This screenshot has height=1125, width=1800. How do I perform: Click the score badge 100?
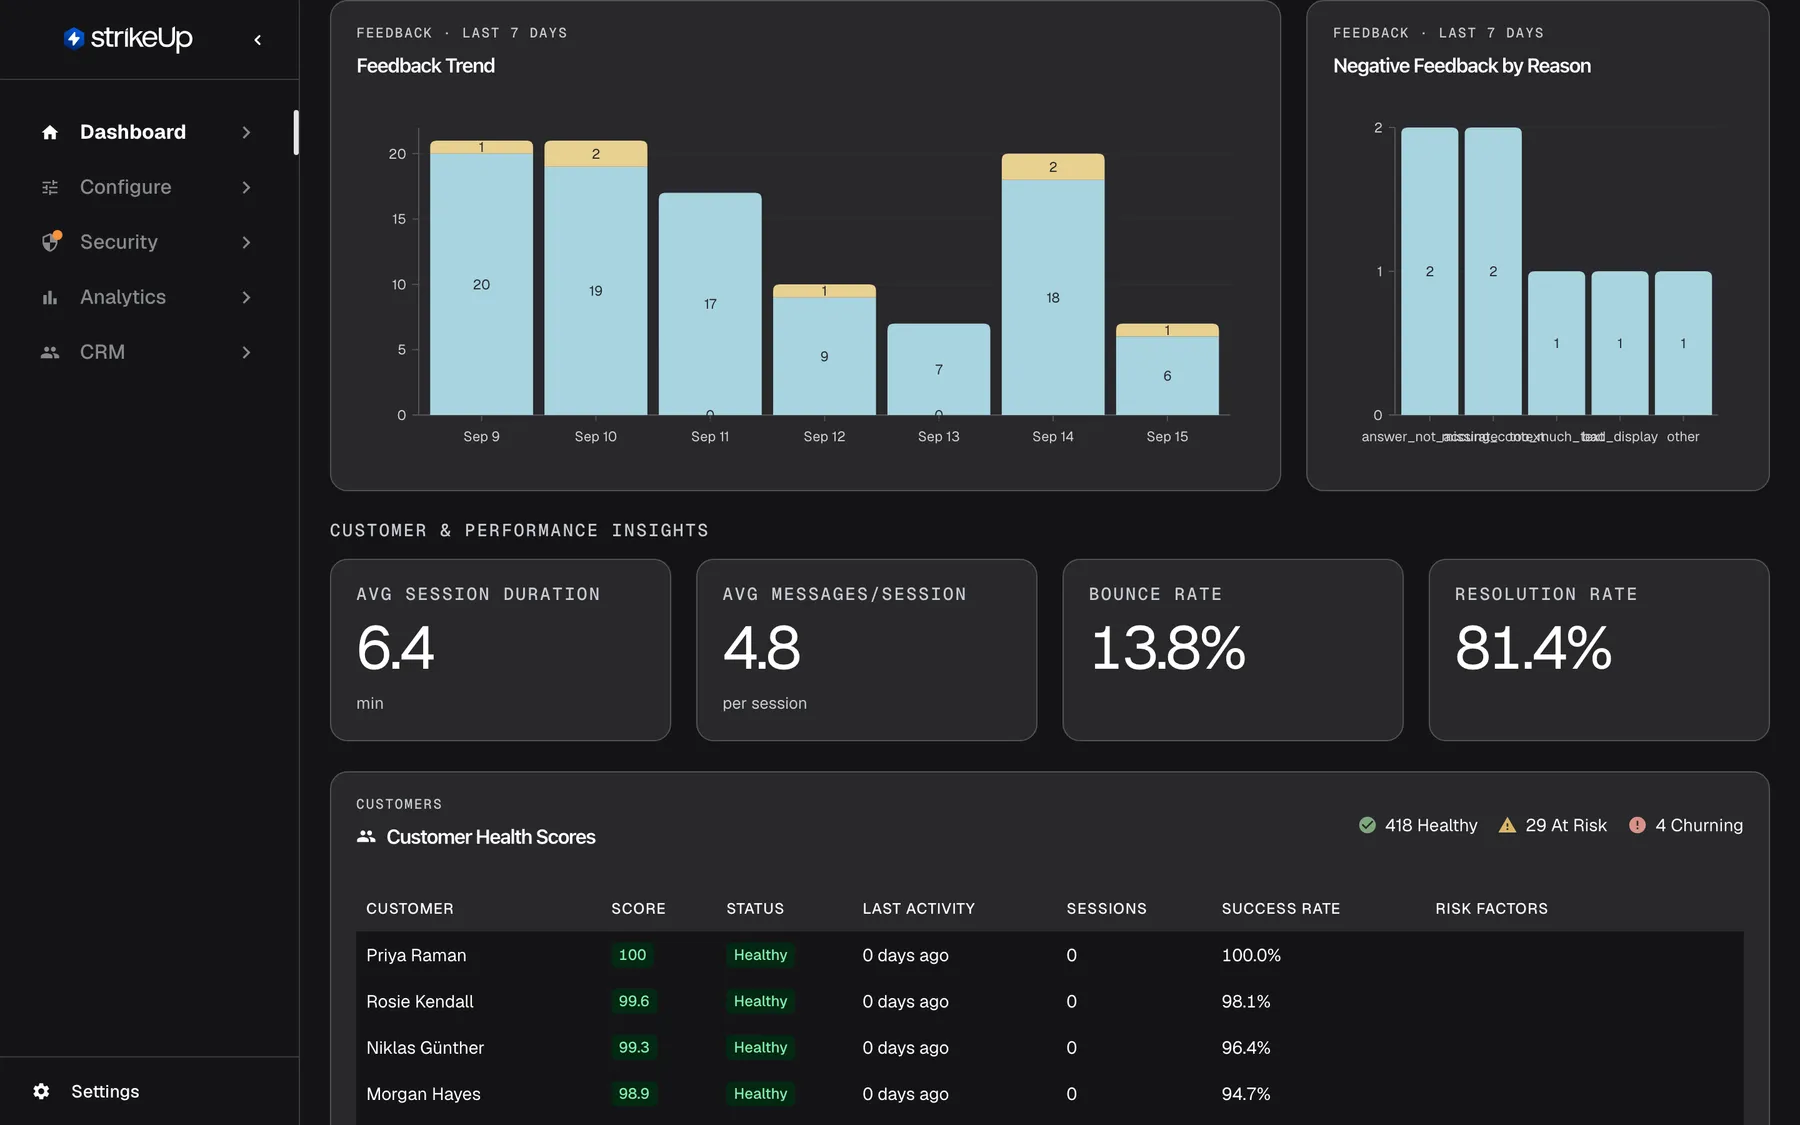click(x=632, y=955)
